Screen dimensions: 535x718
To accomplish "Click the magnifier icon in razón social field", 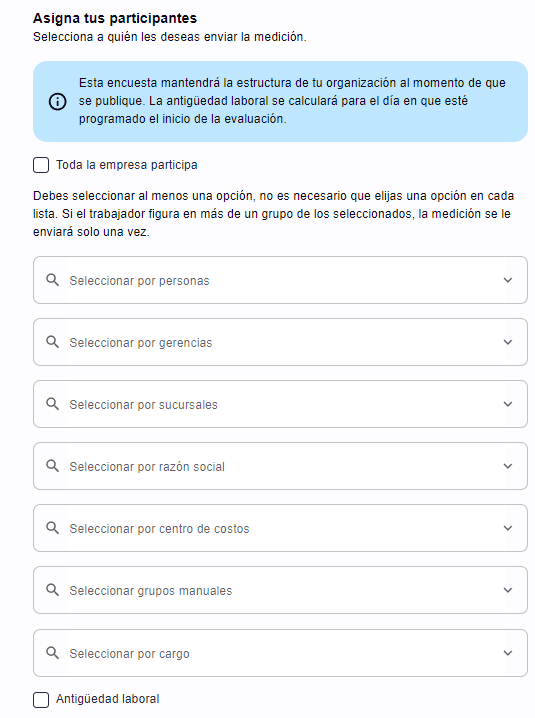I will pyautogui.click(x=53, y=466).
